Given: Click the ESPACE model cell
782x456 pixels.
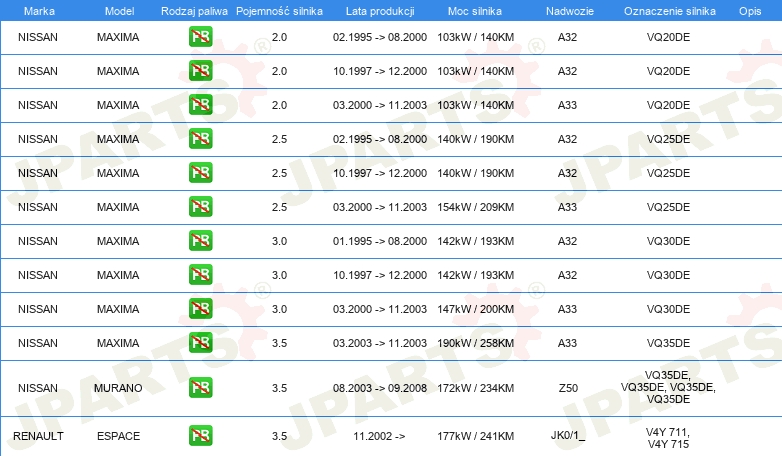Looking at the screenshot, I should [x=118, y=436].
